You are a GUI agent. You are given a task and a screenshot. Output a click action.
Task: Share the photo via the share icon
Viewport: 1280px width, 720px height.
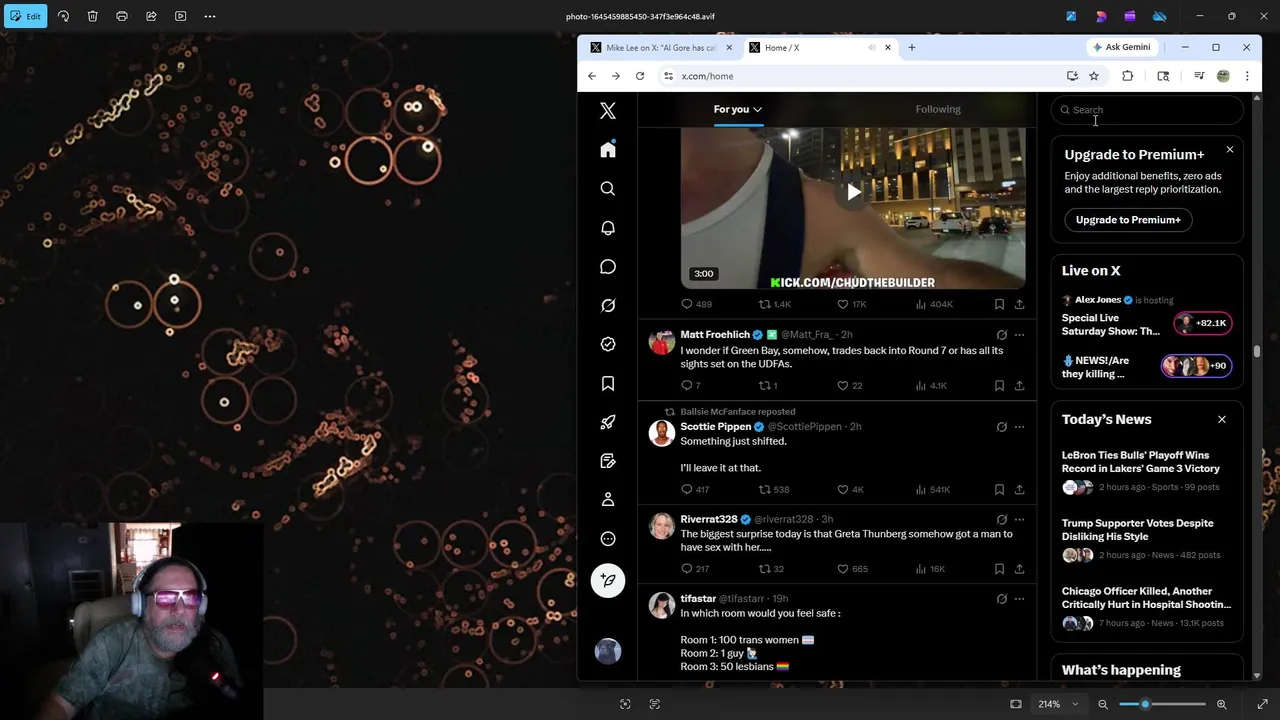[151, 16]
